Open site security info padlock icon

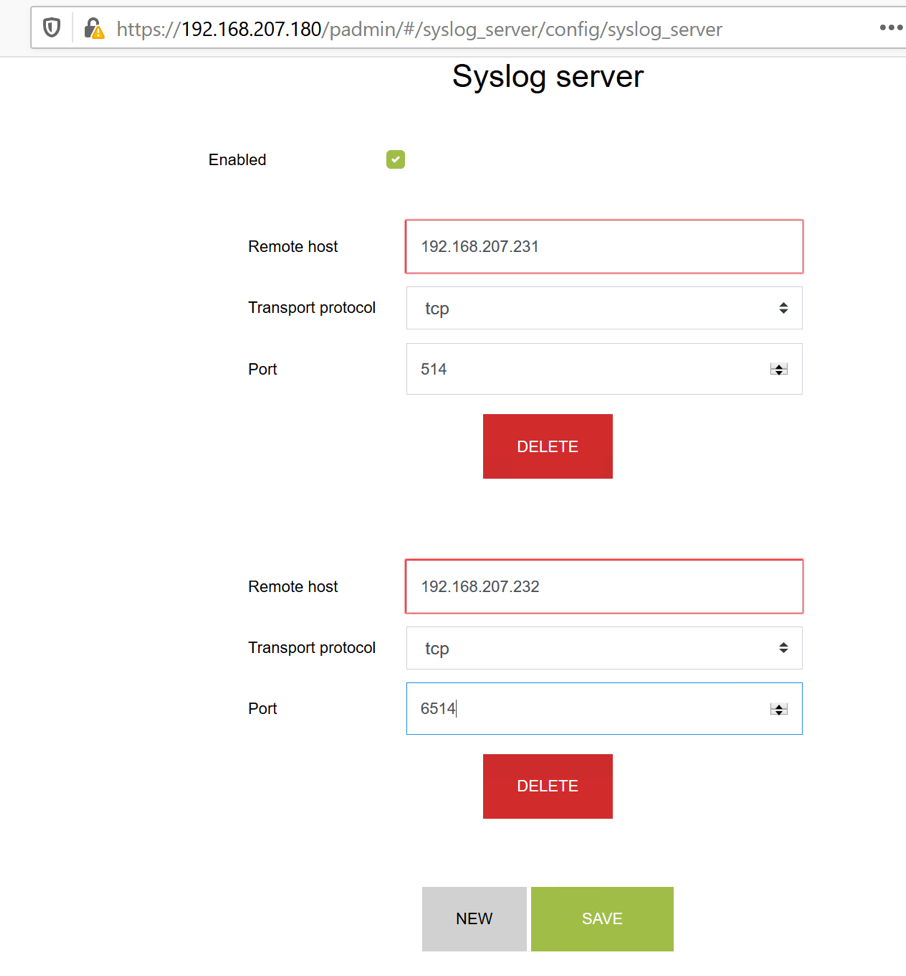[x=93, y=28]
